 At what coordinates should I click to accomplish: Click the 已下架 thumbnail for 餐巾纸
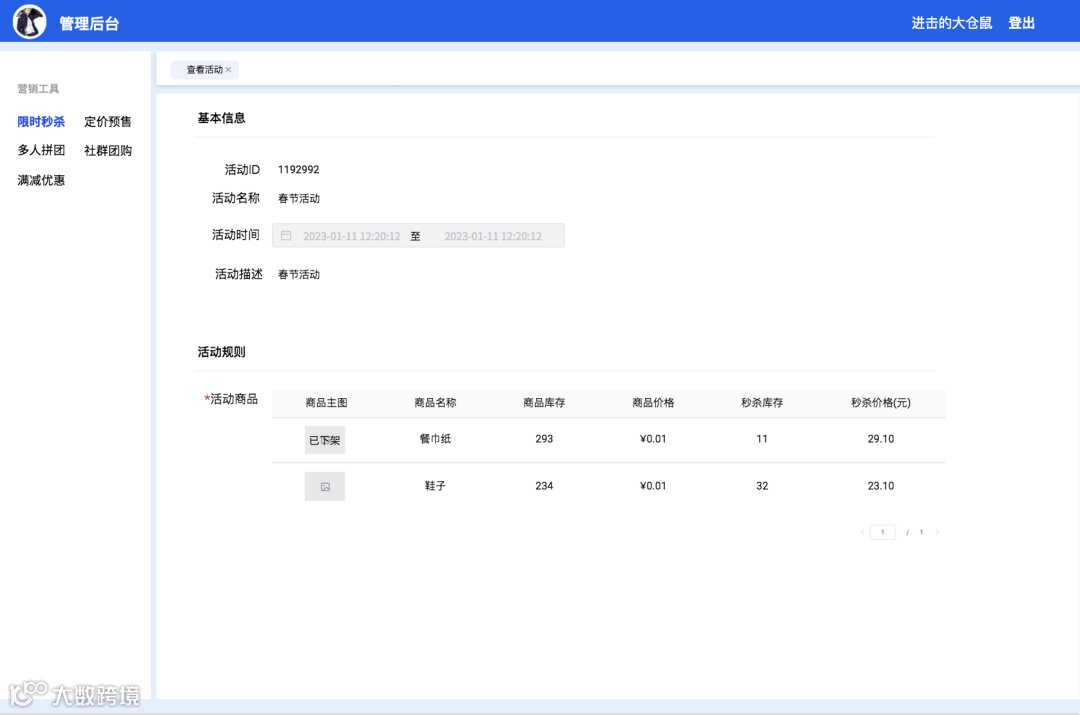pyautogui.click(x=325, y=439)
